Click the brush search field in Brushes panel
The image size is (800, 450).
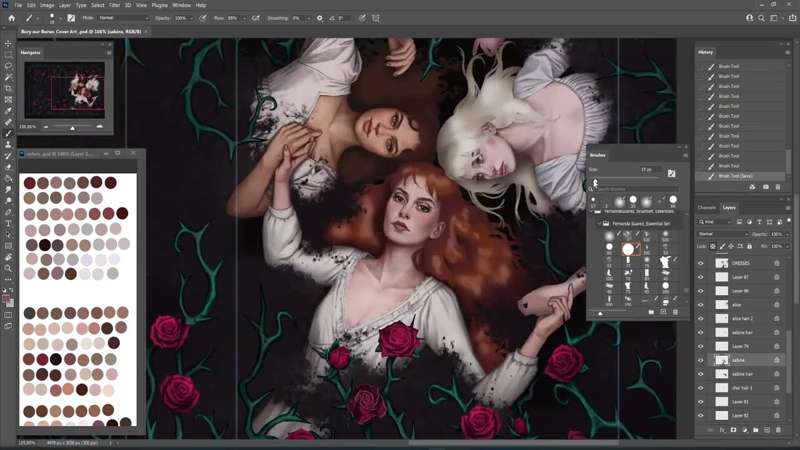(x=635, y=189)
